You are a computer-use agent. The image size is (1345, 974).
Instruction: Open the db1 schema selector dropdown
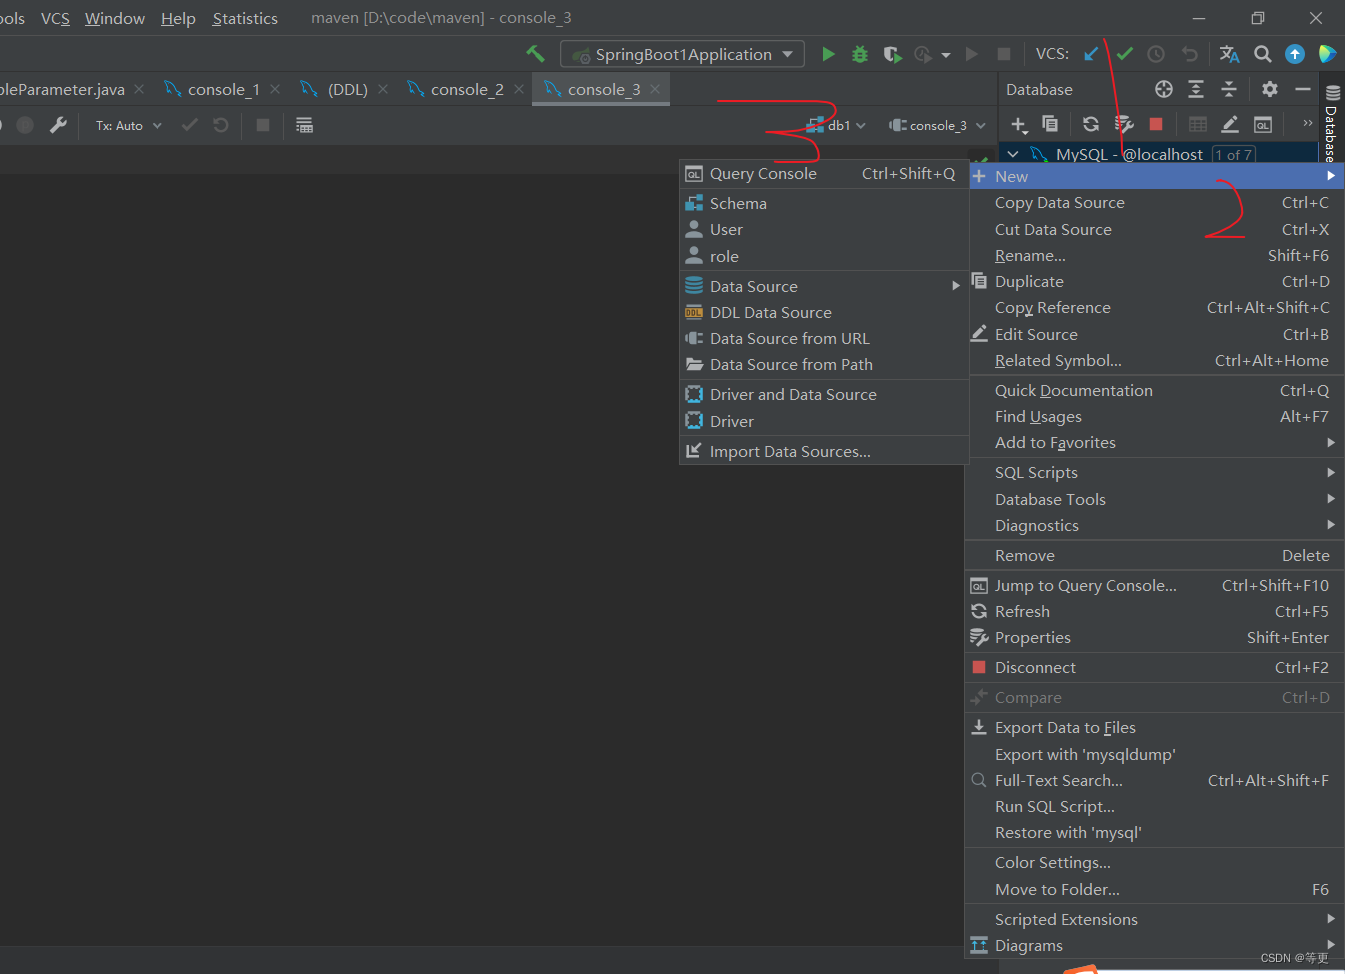(x=837, y=125)
